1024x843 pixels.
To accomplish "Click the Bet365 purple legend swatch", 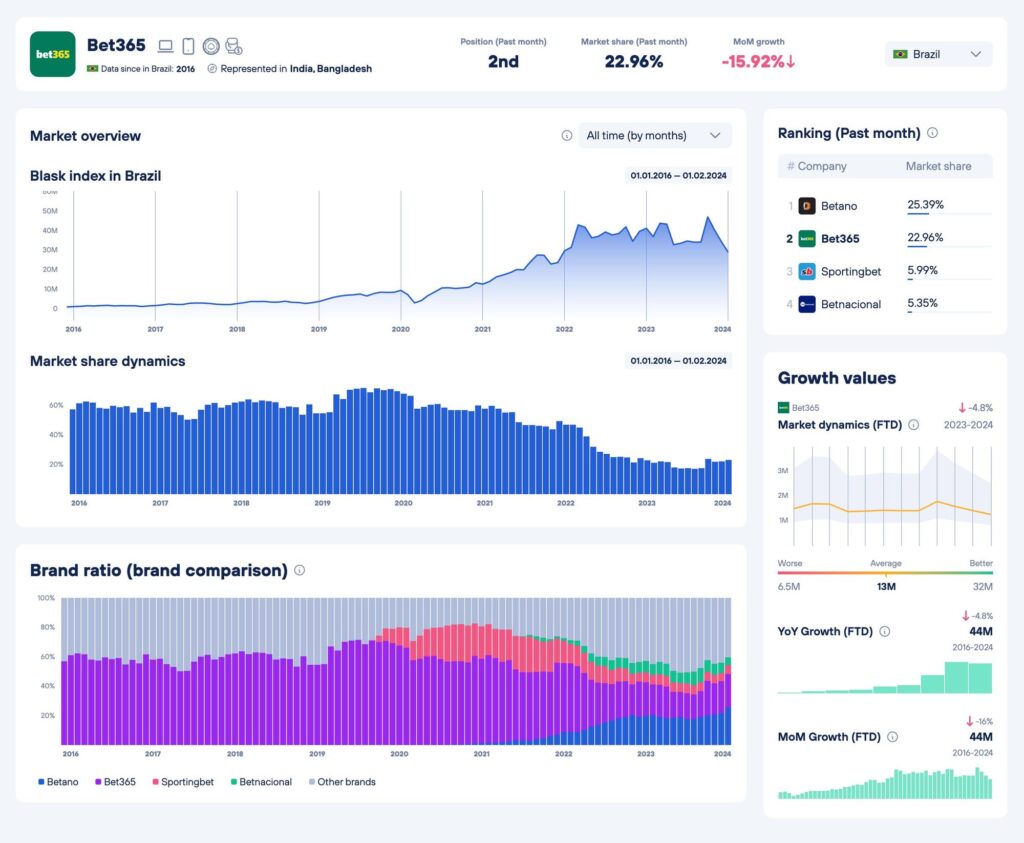I will coord(98,782).
